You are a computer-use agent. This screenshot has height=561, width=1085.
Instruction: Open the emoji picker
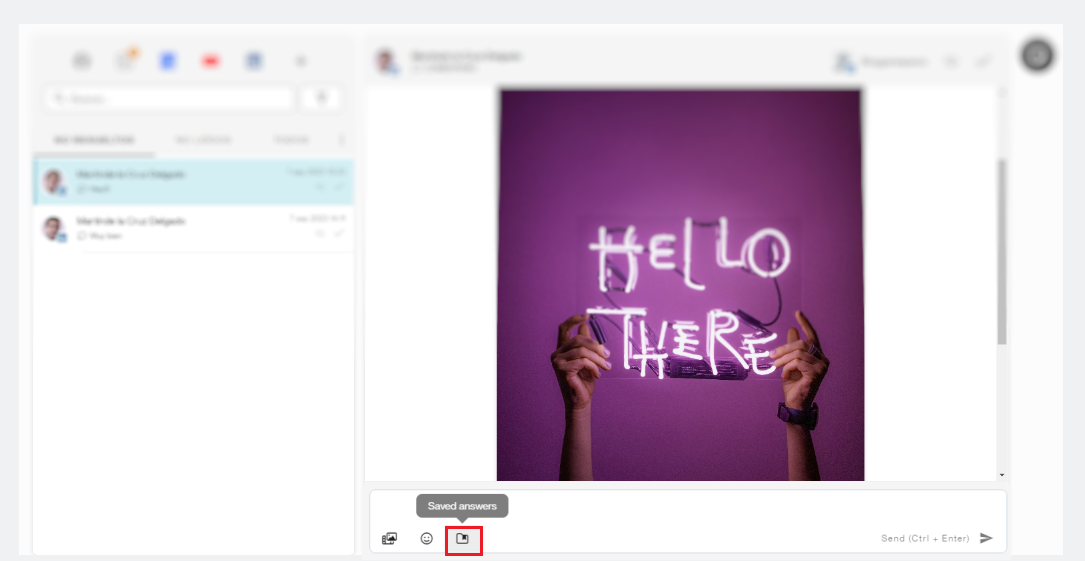tap(427, 539)
